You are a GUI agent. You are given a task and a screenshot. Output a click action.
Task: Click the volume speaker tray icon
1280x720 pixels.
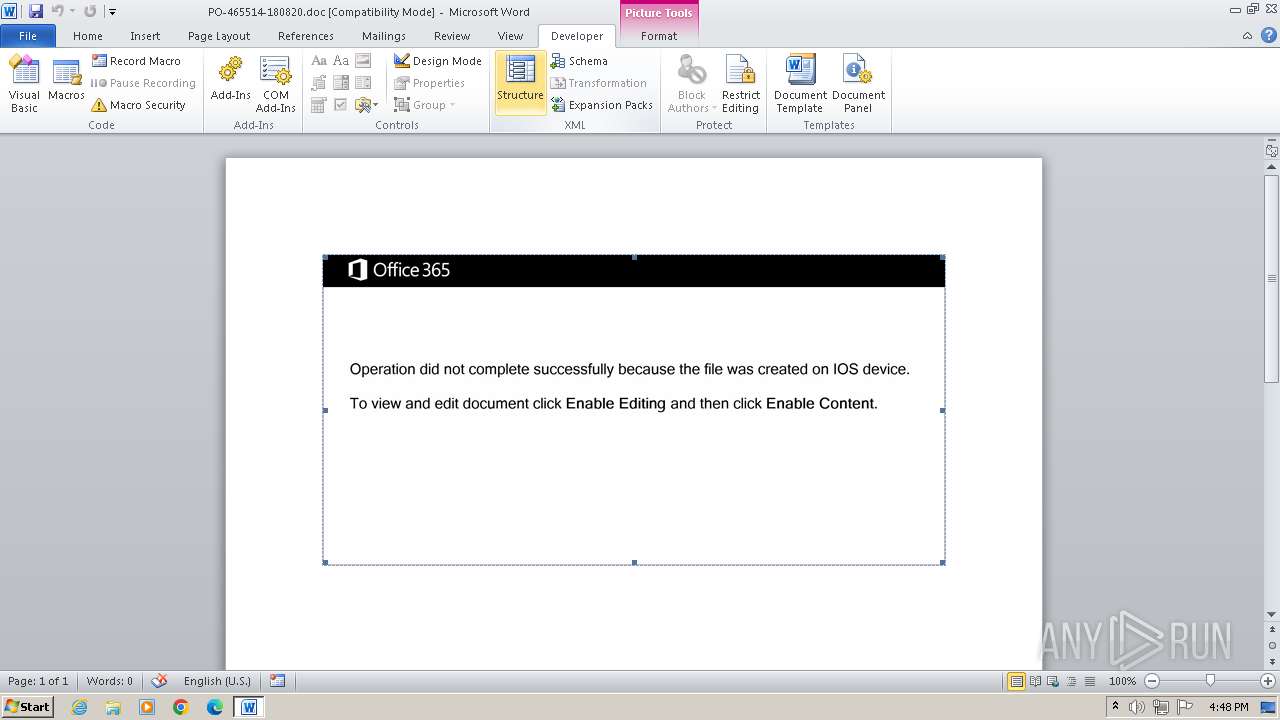1138,707
